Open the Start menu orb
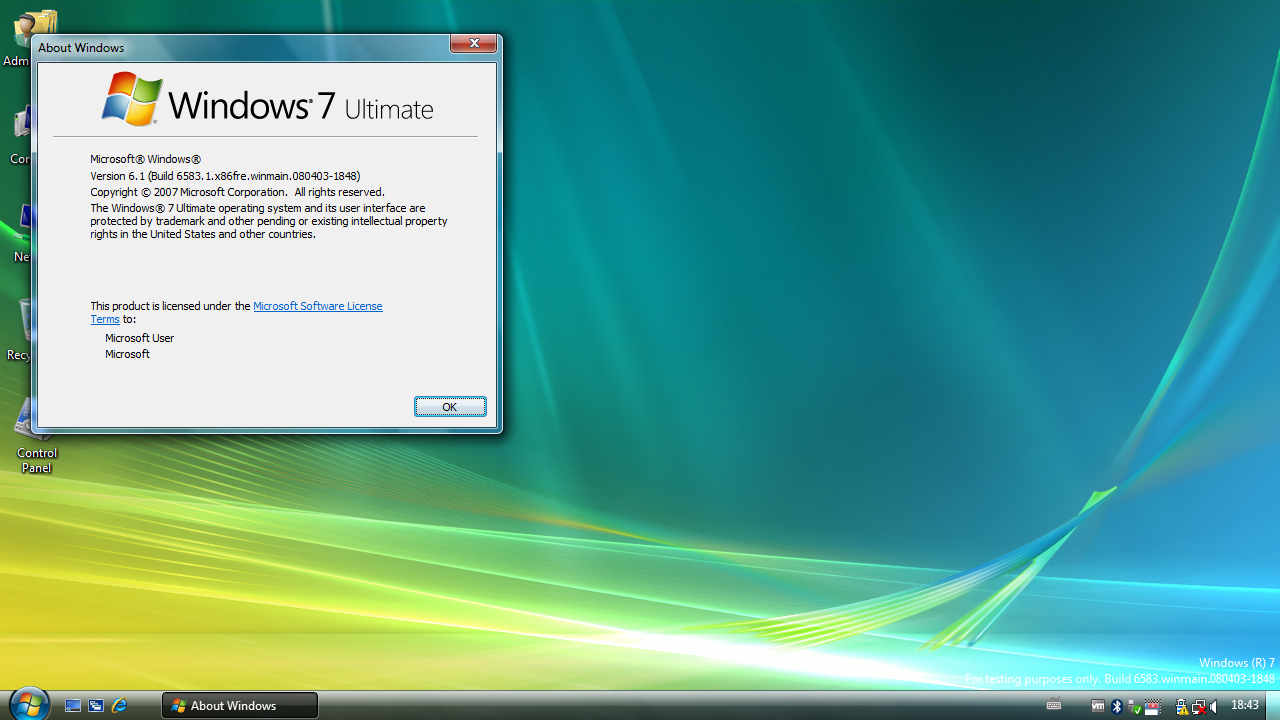The height and width of the screenshot is (720, 1280). click(x=28, y=704)
